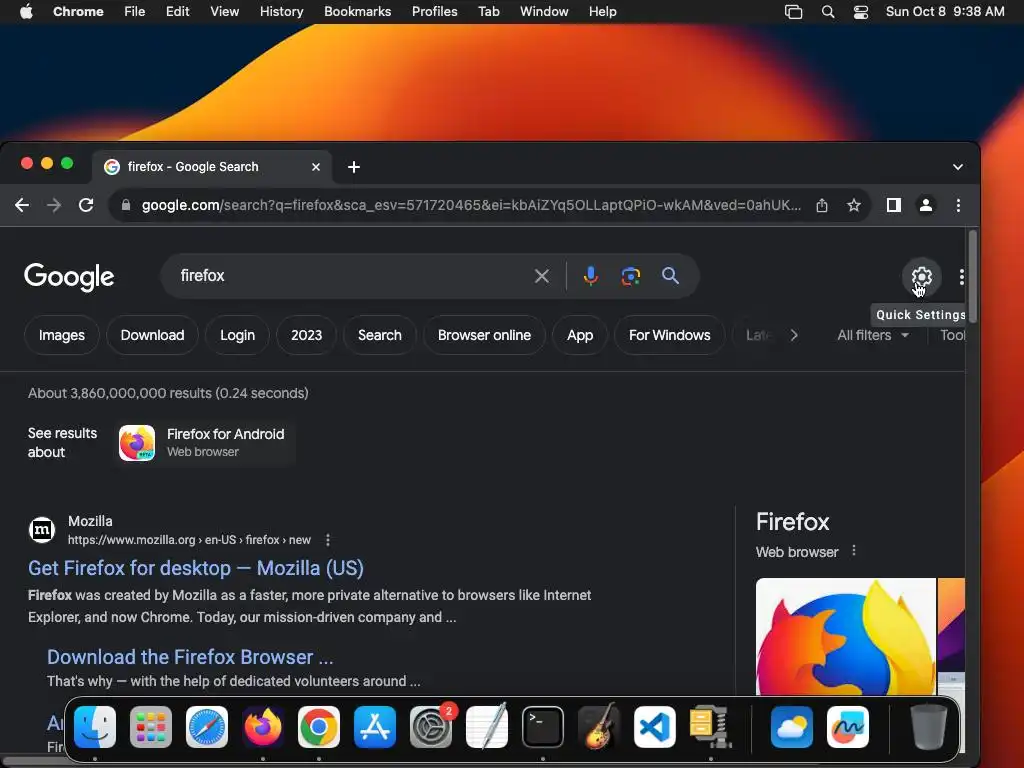Open the View menu
This screenshot has height=768, width=1024.
(224, 12)
